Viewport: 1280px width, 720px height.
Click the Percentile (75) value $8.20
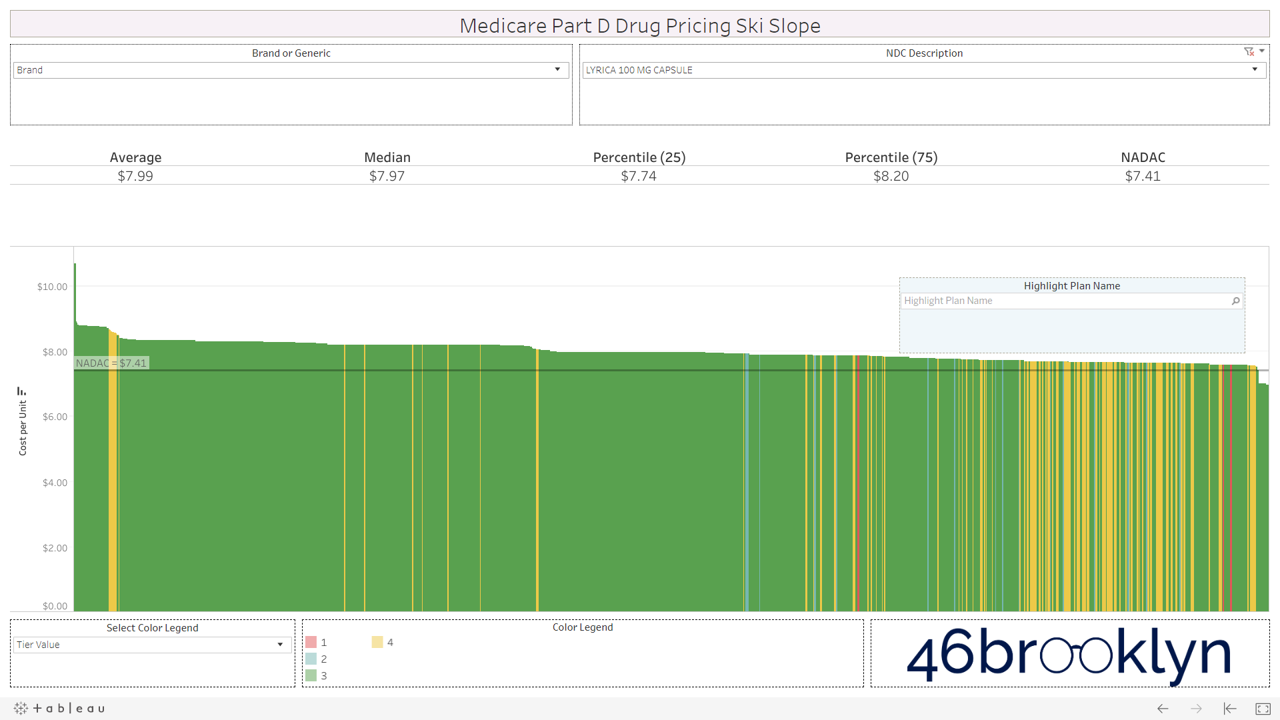(x=891, y=176)
